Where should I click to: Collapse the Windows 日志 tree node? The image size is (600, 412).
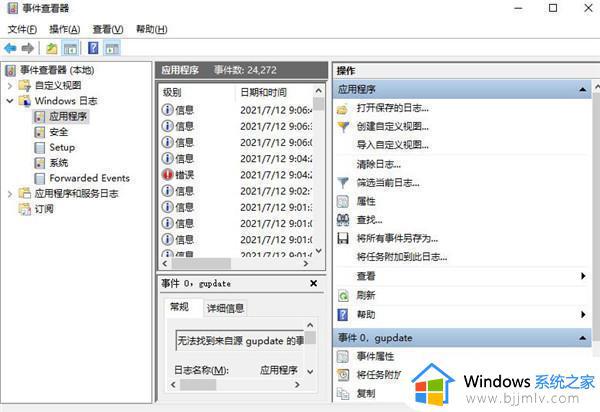(x=11, y=101)
